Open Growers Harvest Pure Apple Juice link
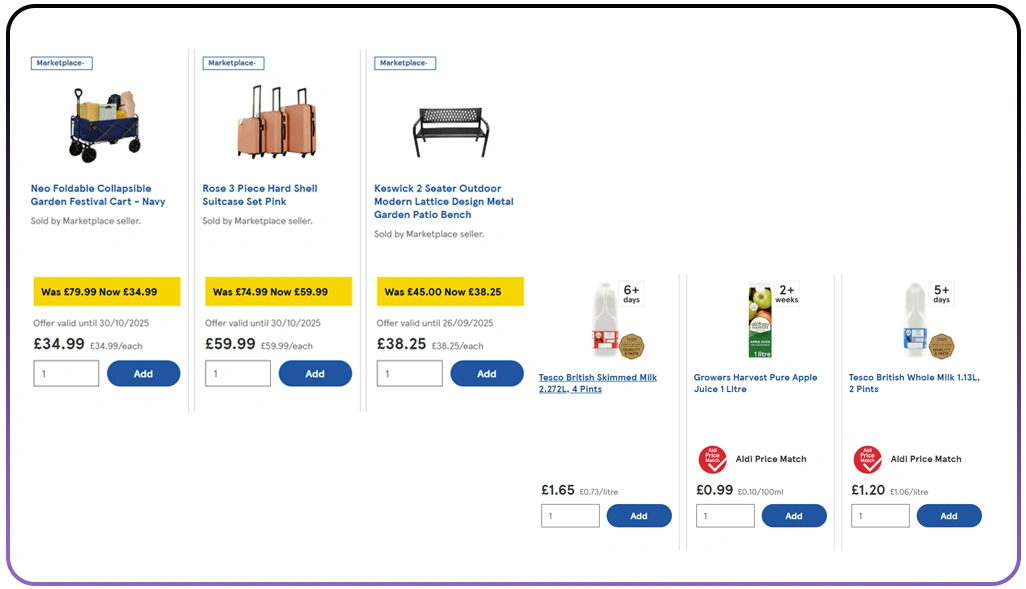Screen dimensions: 1026x589 coord(755,383)
